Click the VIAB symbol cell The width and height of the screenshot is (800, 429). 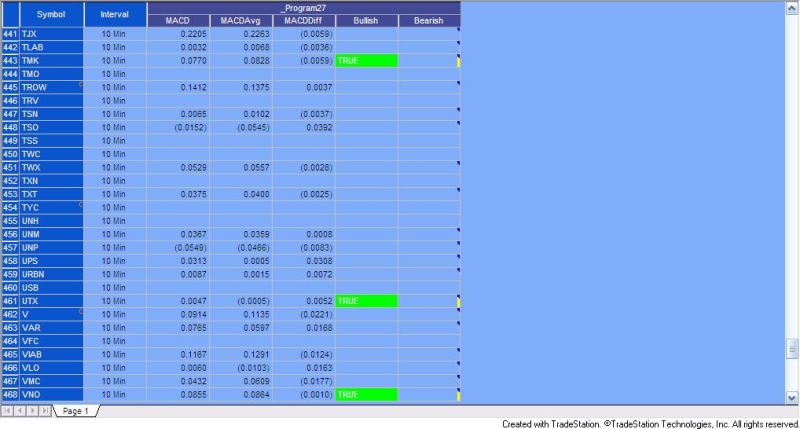tap(51, 355)
